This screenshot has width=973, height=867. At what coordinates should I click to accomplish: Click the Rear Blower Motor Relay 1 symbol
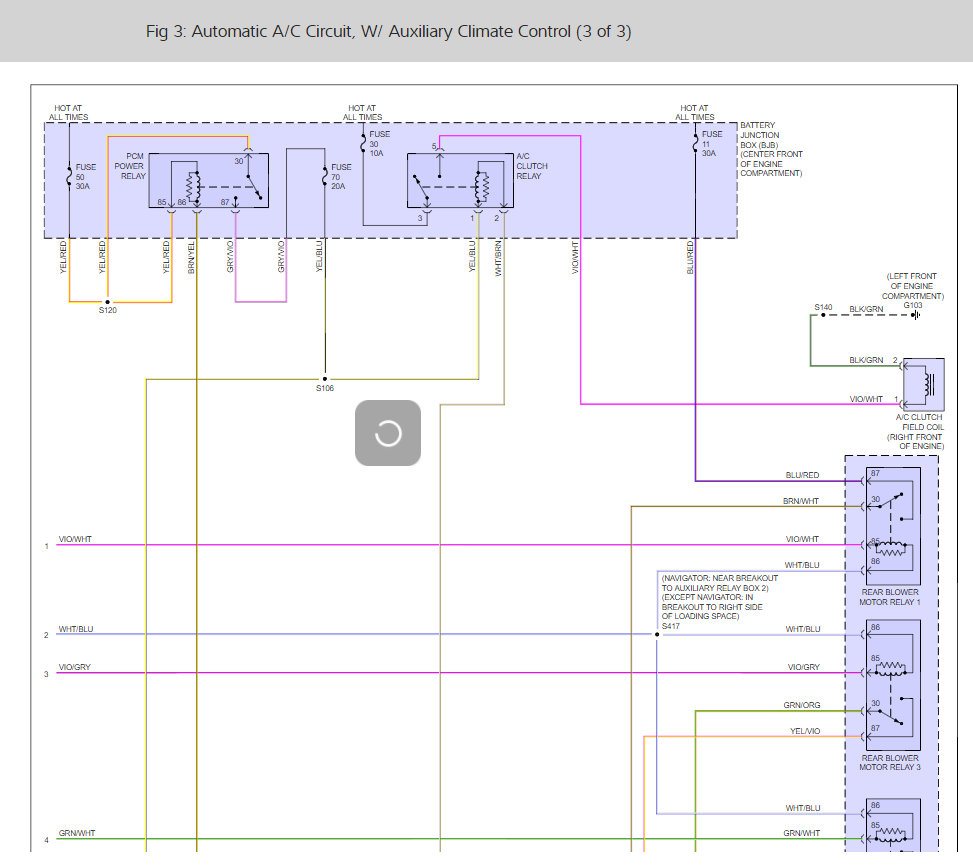click(892, 525)
